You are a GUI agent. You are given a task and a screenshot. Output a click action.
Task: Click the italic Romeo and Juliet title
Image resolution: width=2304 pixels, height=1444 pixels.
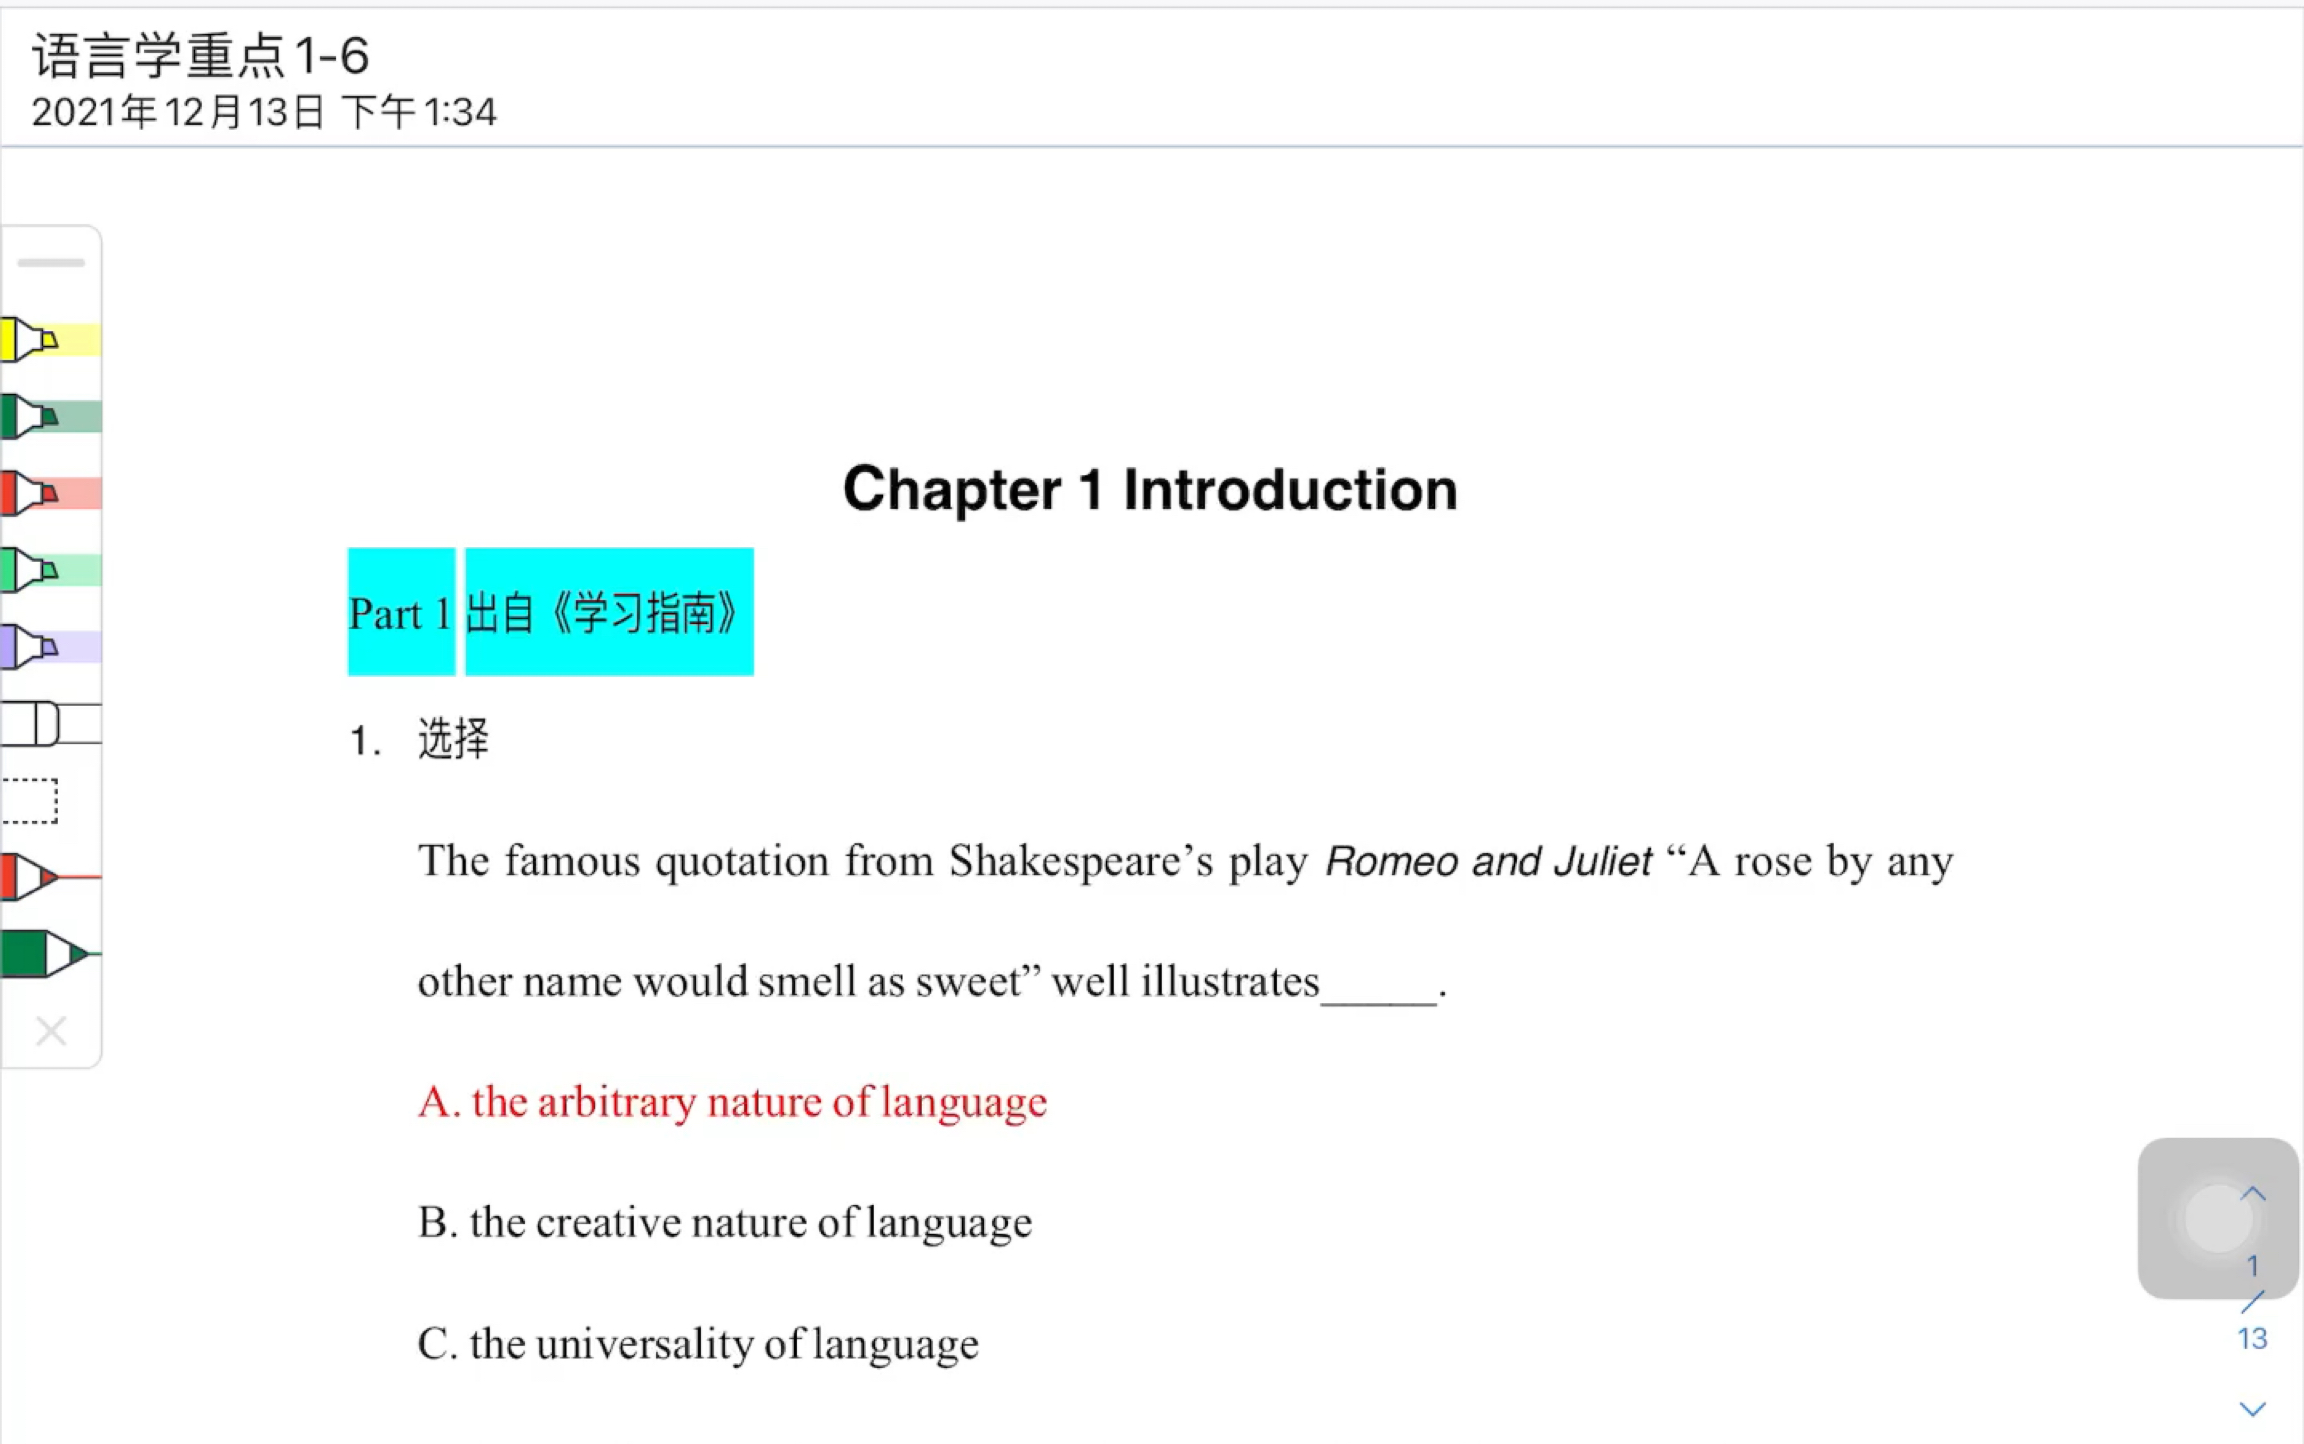pos(1489,861)
